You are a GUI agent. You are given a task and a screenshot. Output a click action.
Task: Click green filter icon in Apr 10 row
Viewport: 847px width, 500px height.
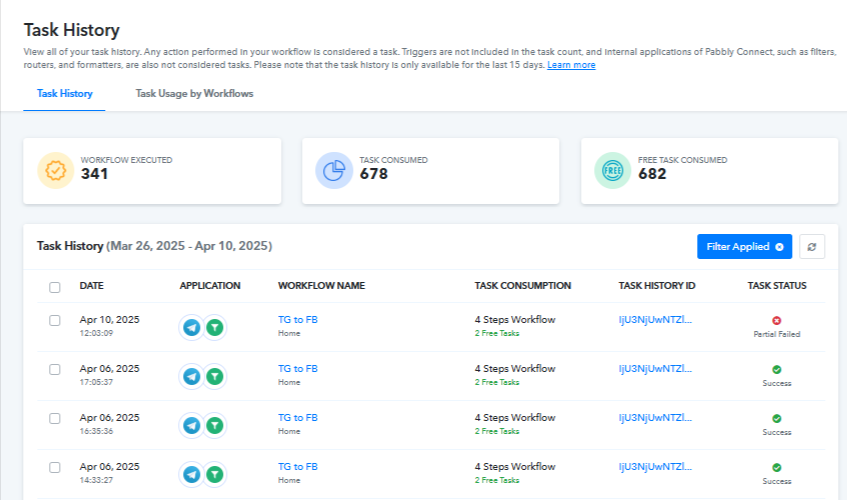tap(215, 327)
